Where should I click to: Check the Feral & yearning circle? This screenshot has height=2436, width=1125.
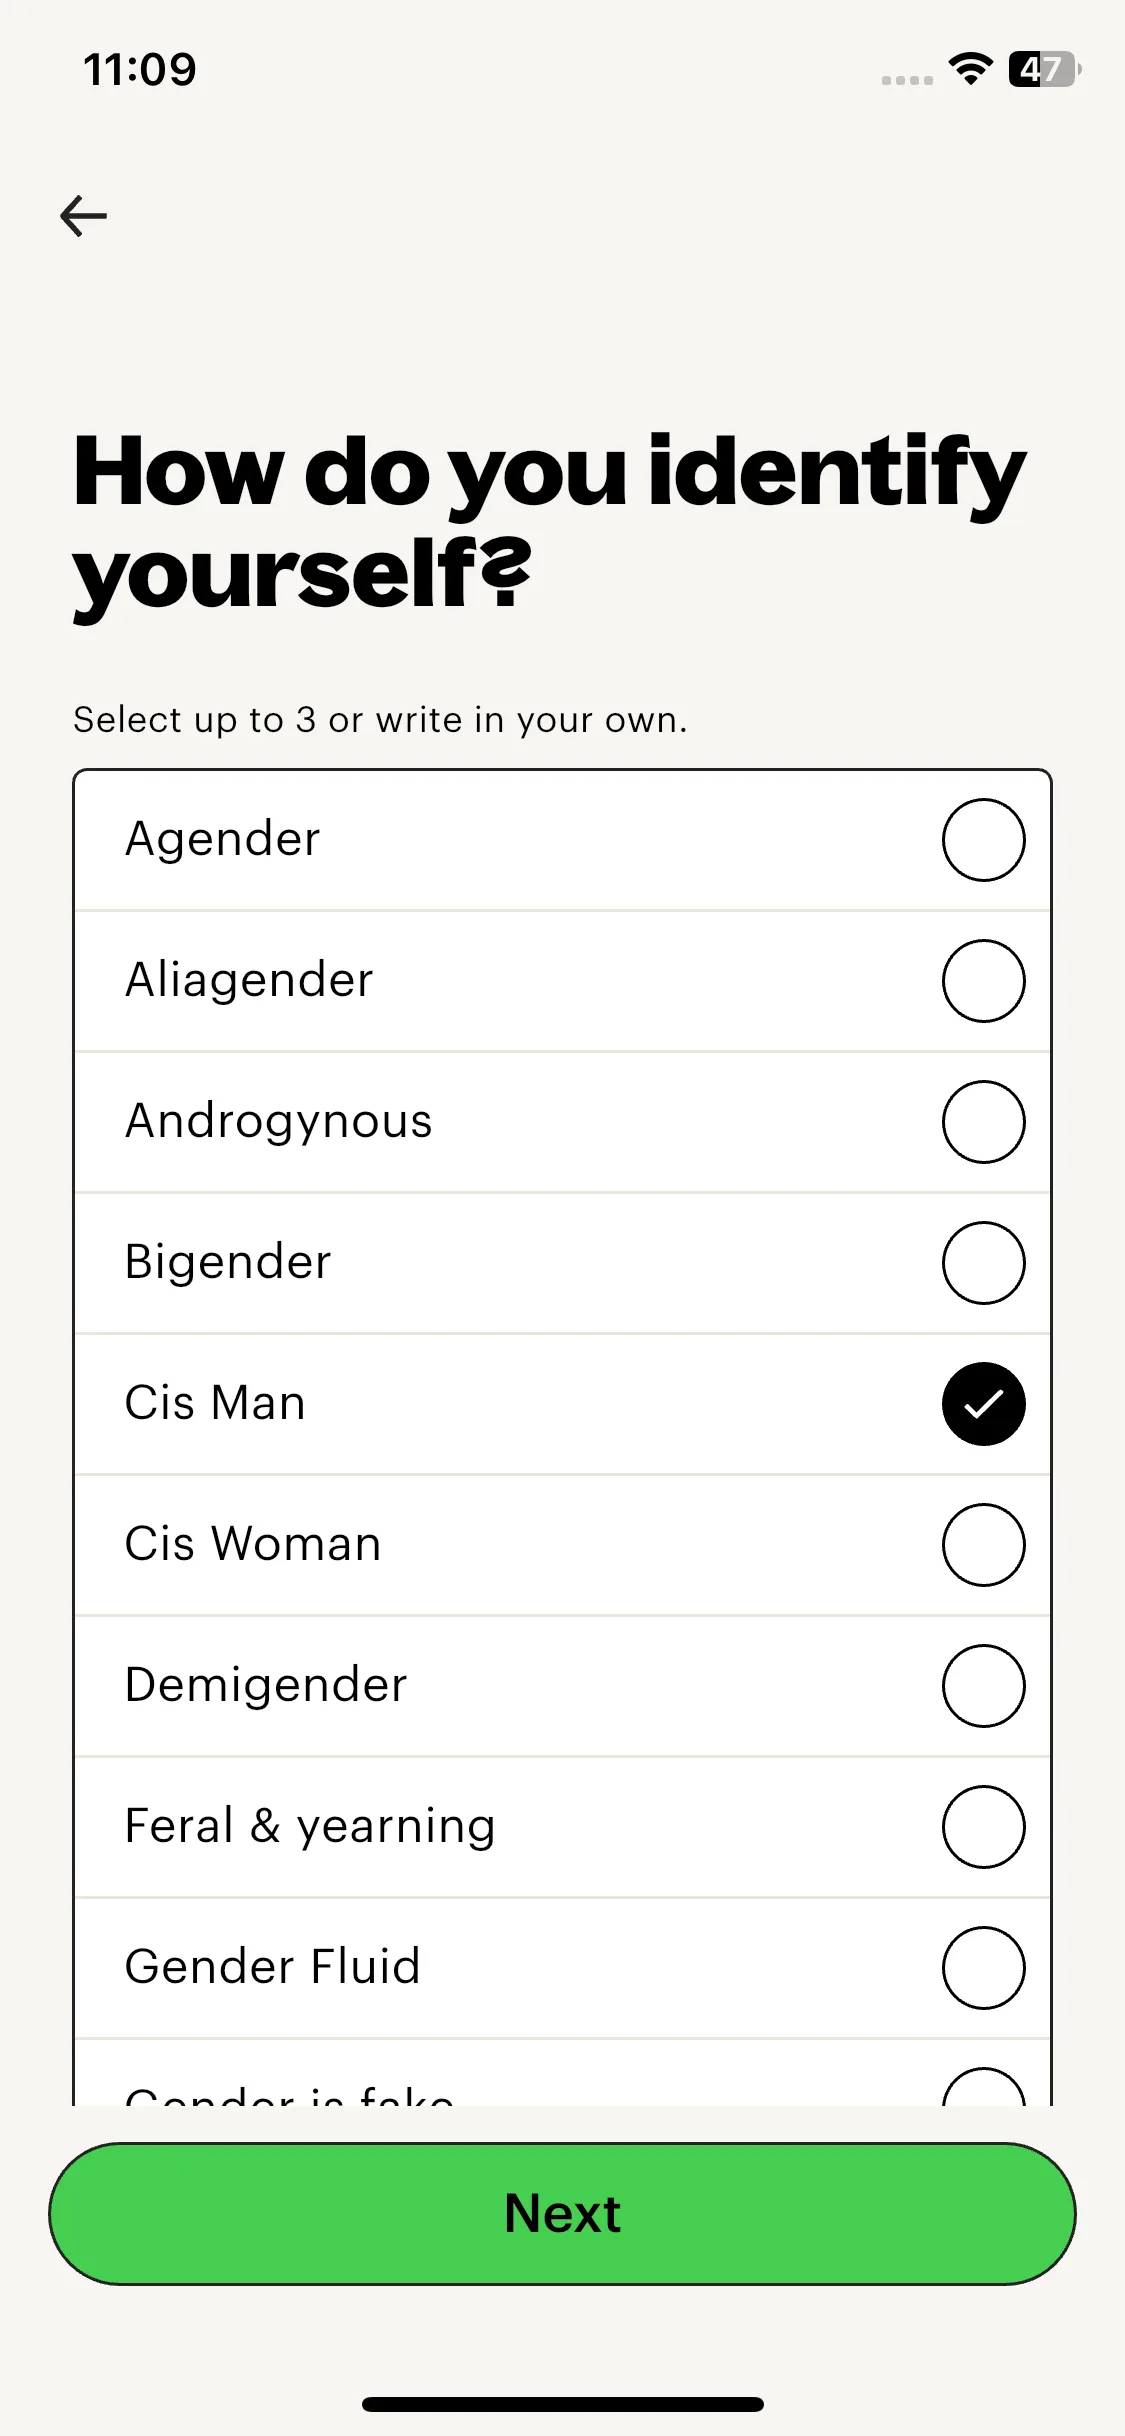point(983,1827)
